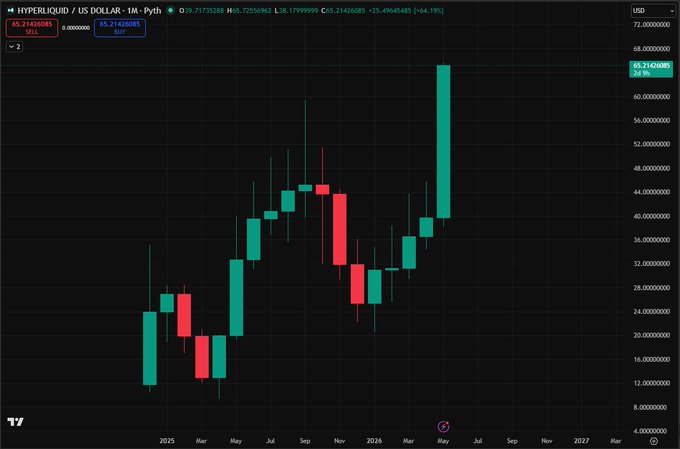The width and height of the screenshot is (680, 449).
Task: Expand the collapsed indicators legend showing 2
Action: (x=14, y=46)
